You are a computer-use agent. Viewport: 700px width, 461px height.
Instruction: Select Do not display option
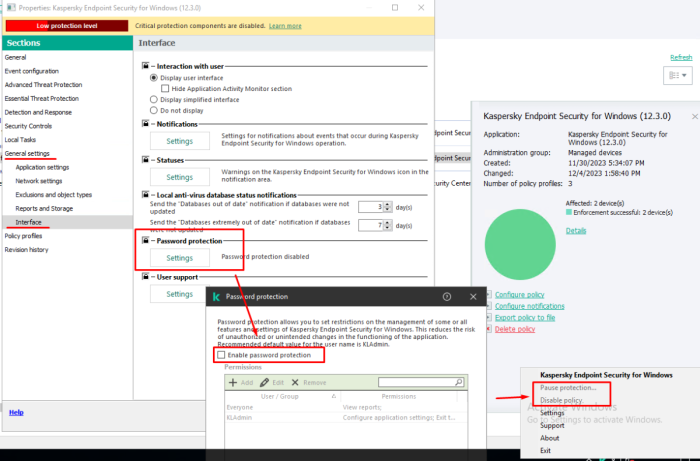point(154,110)
